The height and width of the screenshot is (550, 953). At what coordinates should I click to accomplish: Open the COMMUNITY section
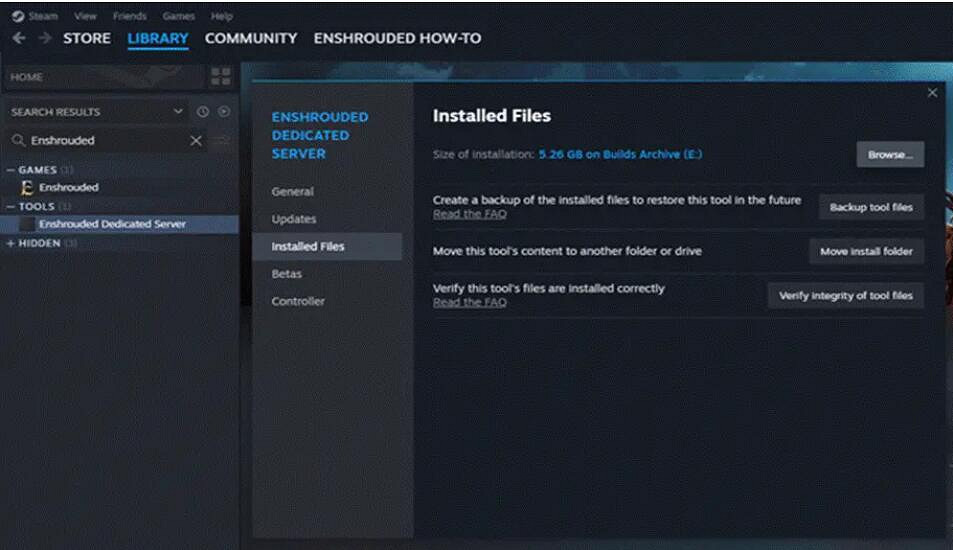click(251, 38)
